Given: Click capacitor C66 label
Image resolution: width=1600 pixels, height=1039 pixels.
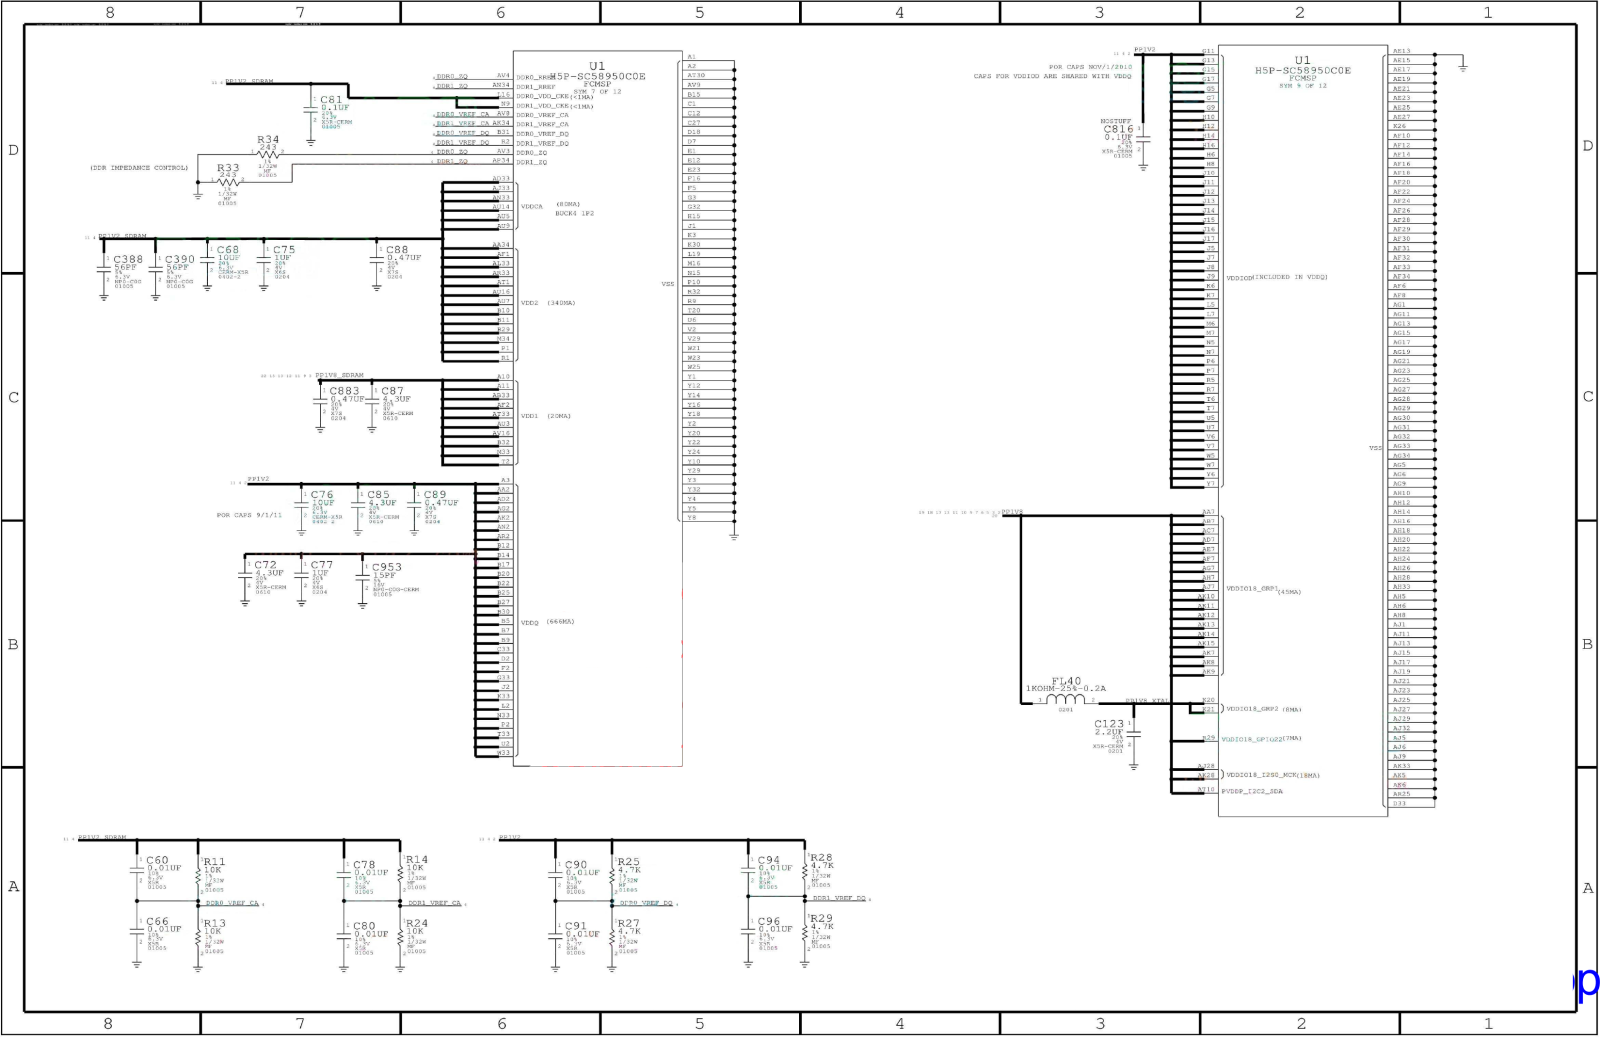Looking at the screenshot, I should (x=157, y=921).
